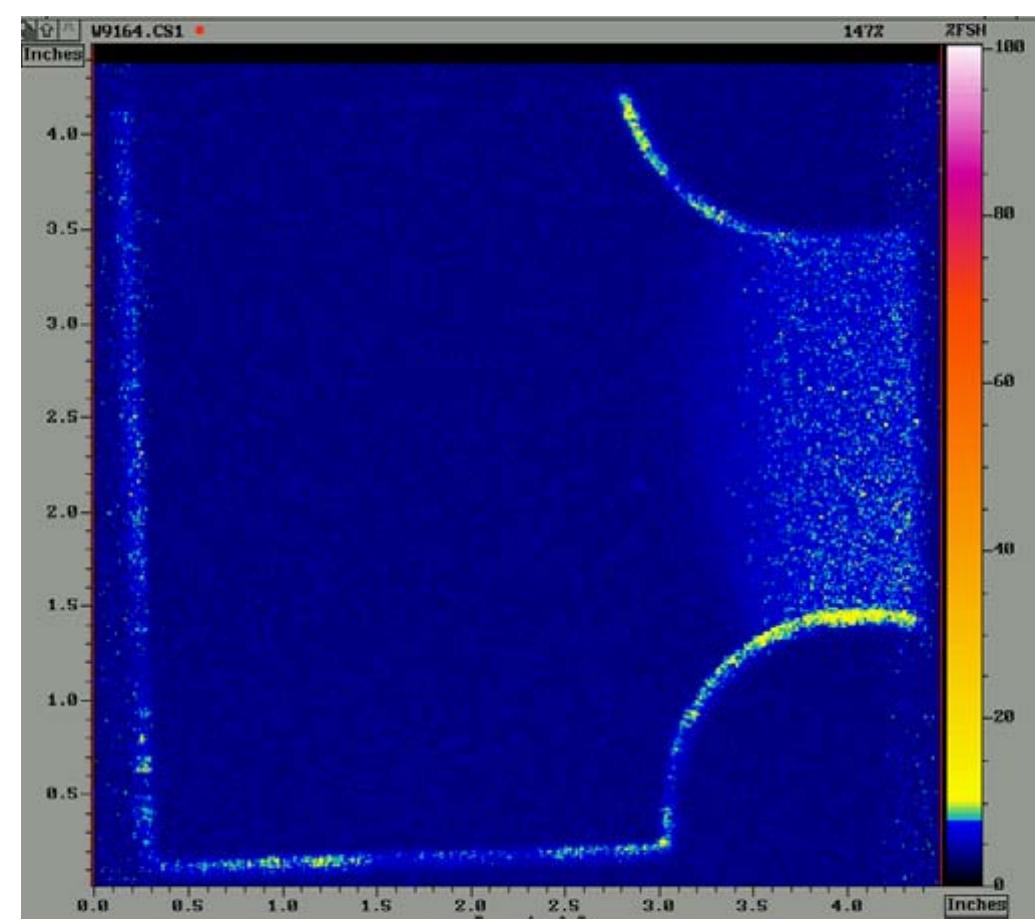Click the home view icon in corner toolbar
Image resolution: width=1035 pixels, height=920 pixels.
tap(47, 28)
